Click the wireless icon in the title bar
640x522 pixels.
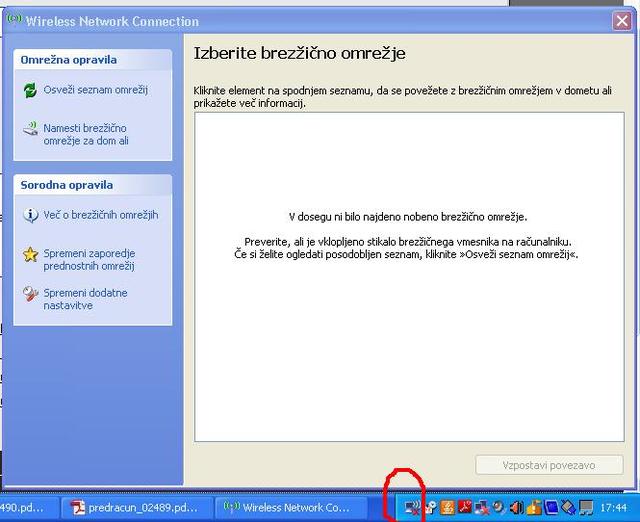[14, 19]
